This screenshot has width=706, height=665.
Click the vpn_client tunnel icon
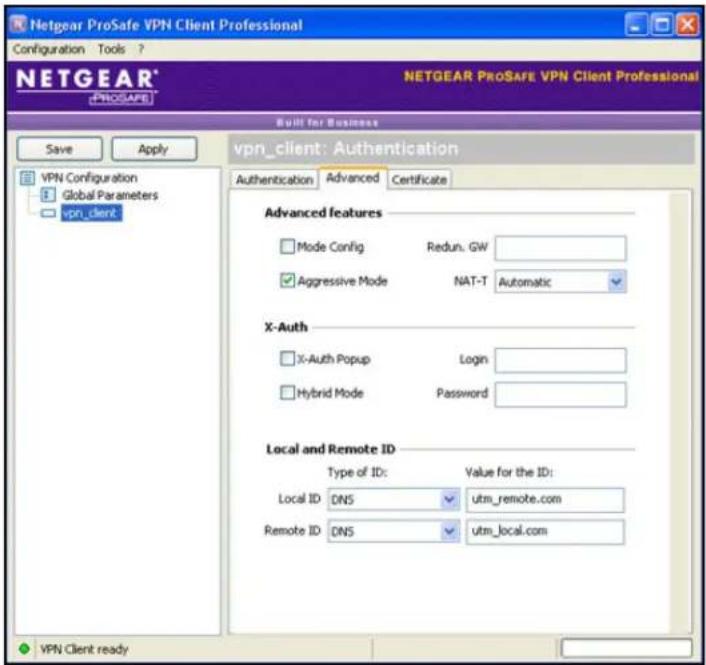(48, 213)
